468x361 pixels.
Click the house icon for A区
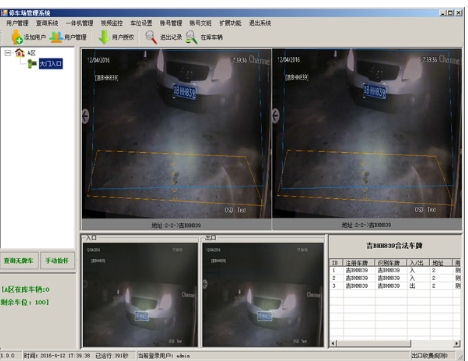point(20,53)
